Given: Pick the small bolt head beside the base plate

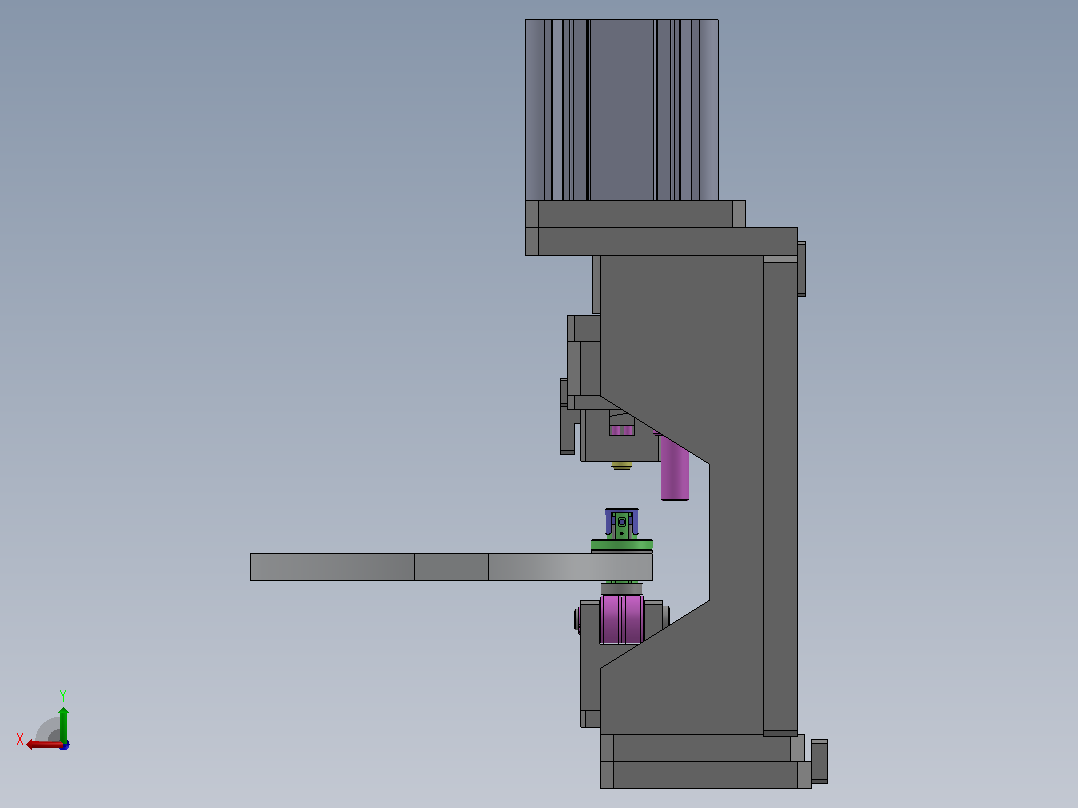Looking at the screenshot, I should (x=820, y=761).
